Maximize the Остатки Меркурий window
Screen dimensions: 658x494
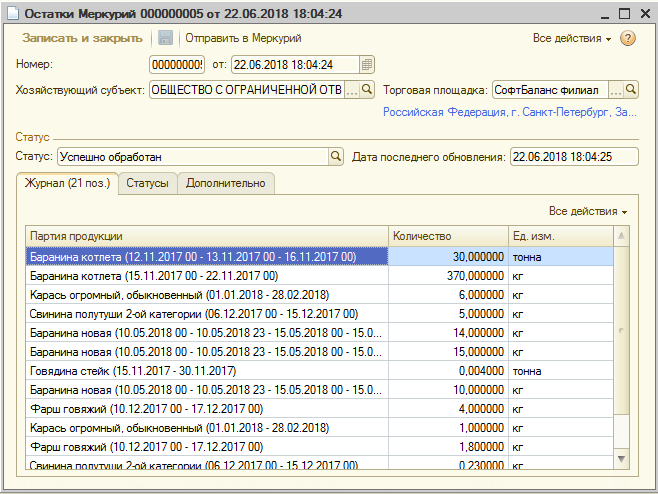pyautogui.click(x=624, y=13)
